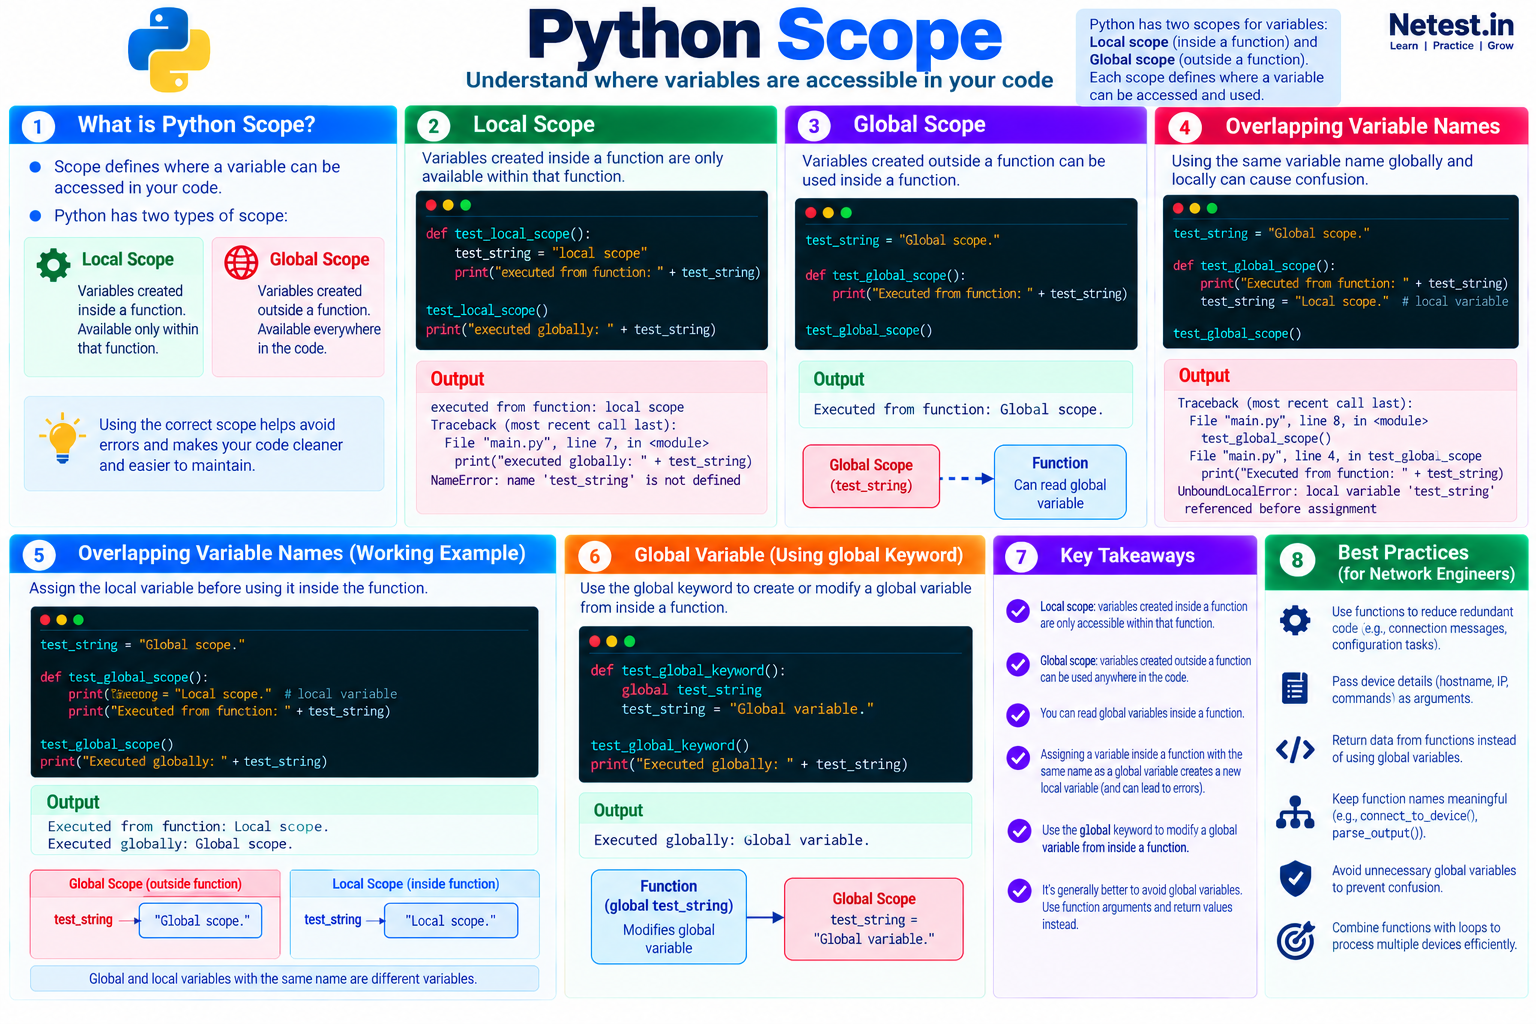Click the network hierarchy icon next to 'Keep function names meaningful'
The image size is (1536, 1024).
(x=1295, y=812)
